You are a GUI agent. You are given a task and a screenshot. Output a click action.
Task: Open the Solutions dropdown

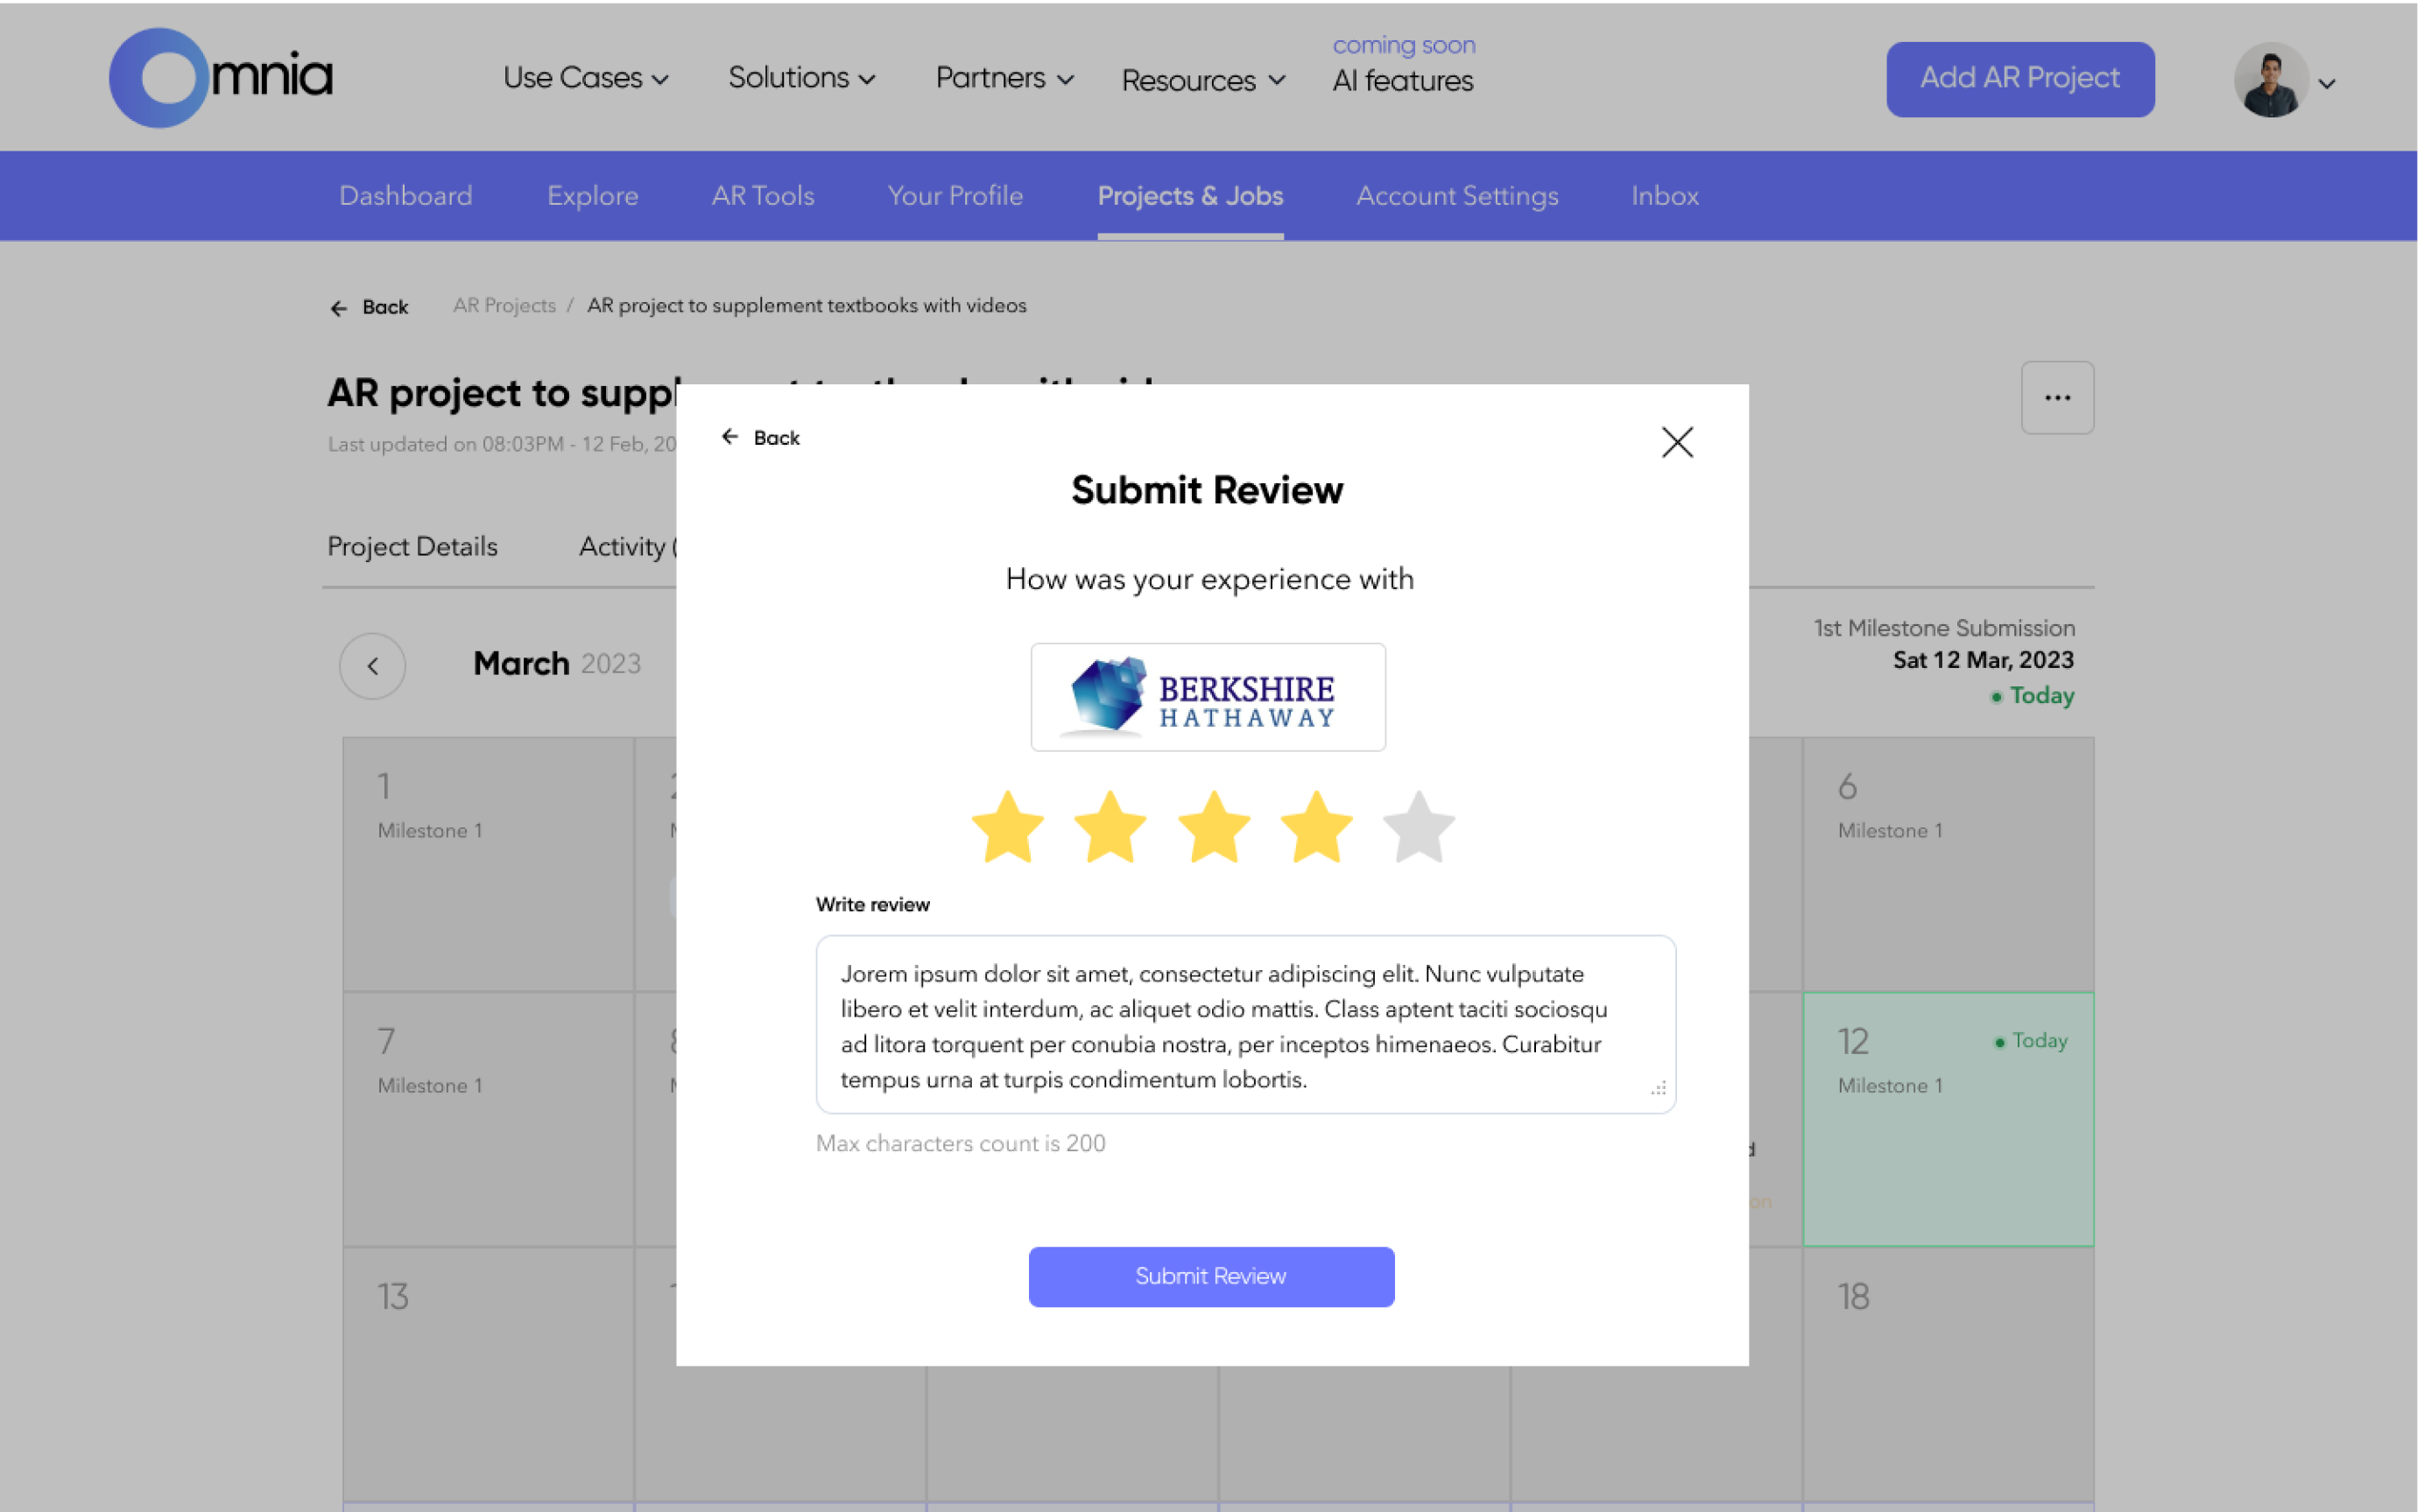click(803, 78)
